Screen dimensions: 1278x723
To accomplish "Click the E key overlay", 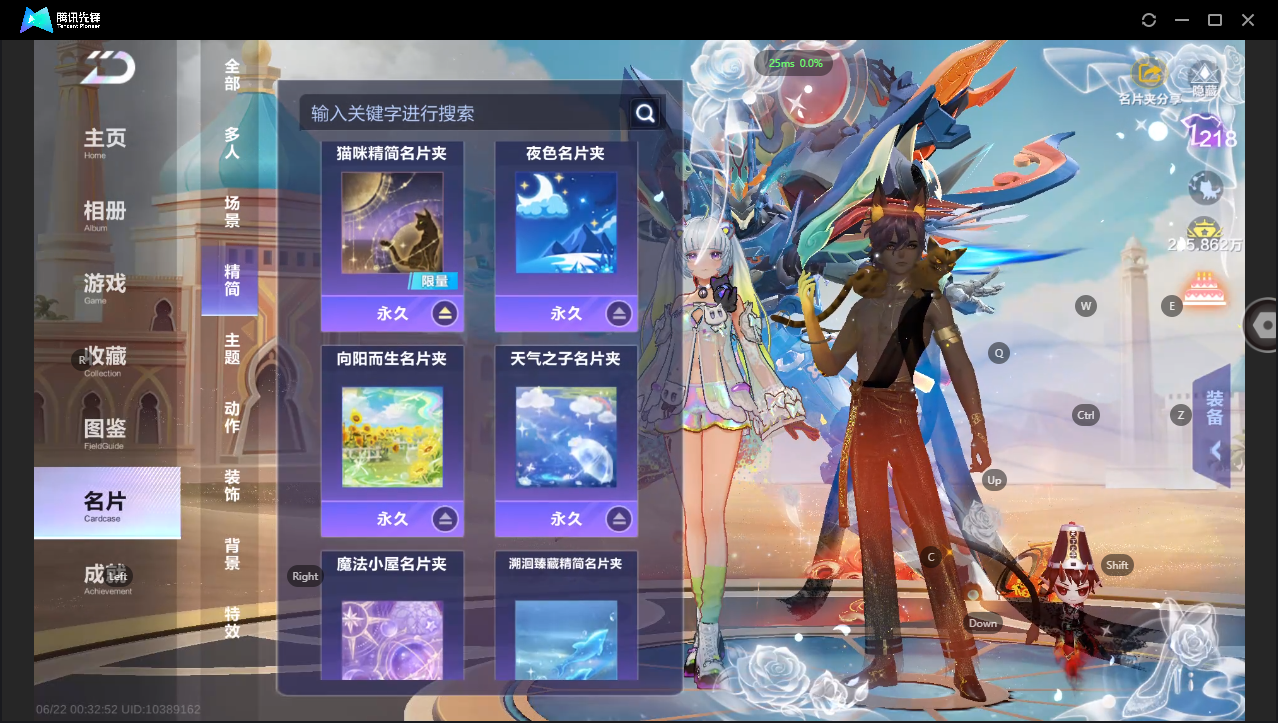I will [1172, 306].
